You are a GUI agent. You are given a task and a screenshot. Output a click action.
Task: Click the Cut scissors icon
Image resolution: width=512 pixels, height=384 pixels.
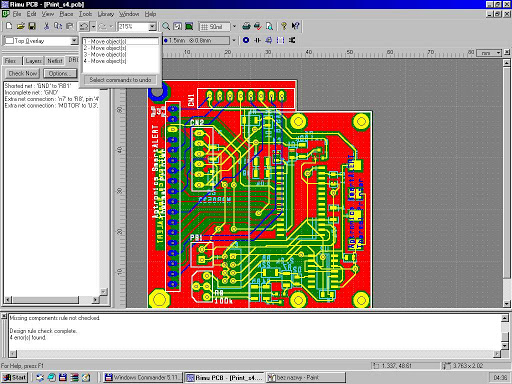coord(46,26)
